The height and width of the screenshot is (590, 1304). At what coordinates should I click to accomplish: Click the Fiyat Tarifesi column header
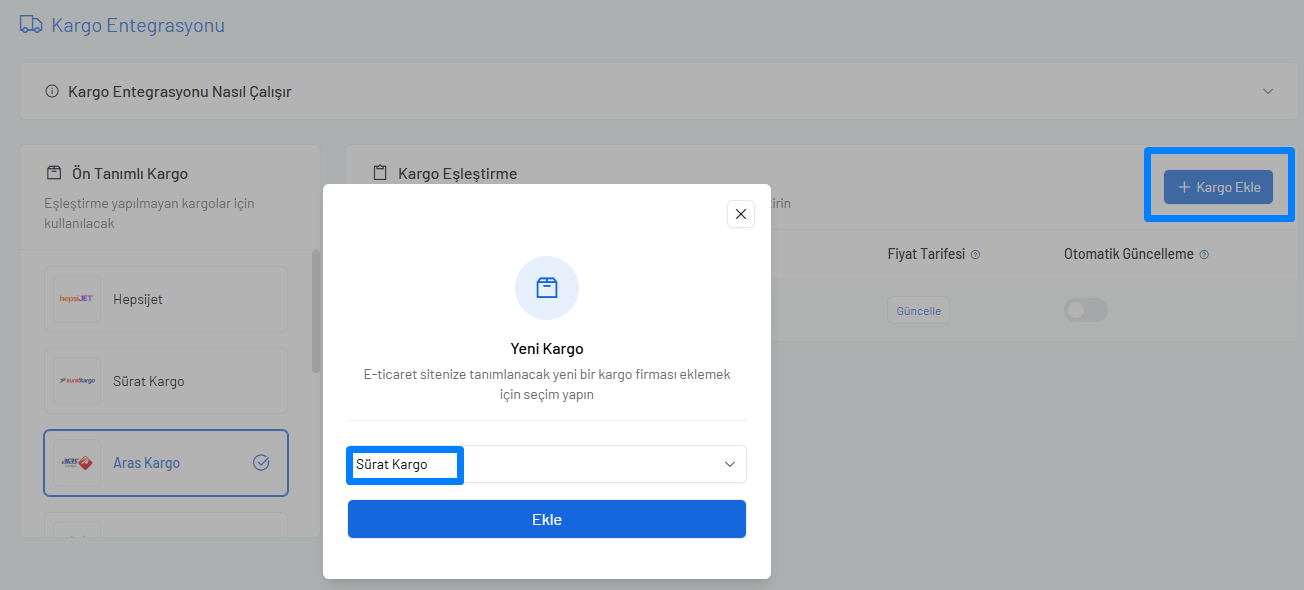(x=926, y=255)
